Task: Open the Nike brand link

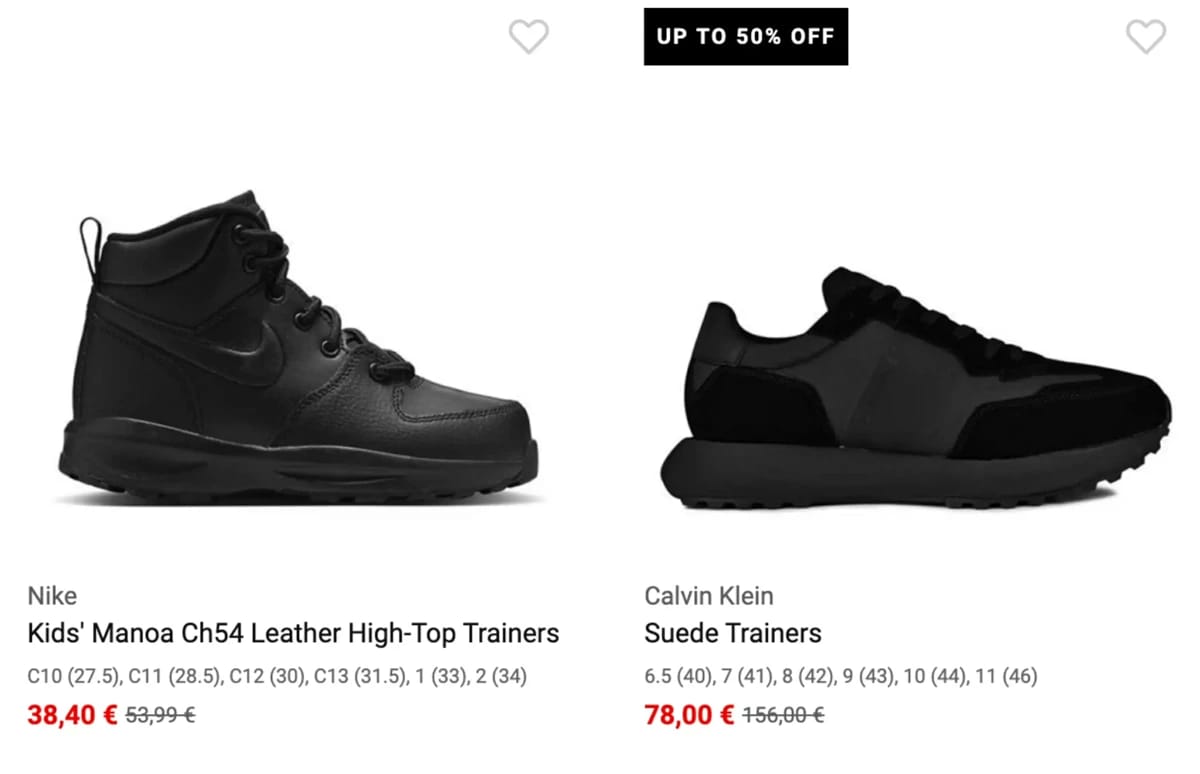Action: [52, 596]
